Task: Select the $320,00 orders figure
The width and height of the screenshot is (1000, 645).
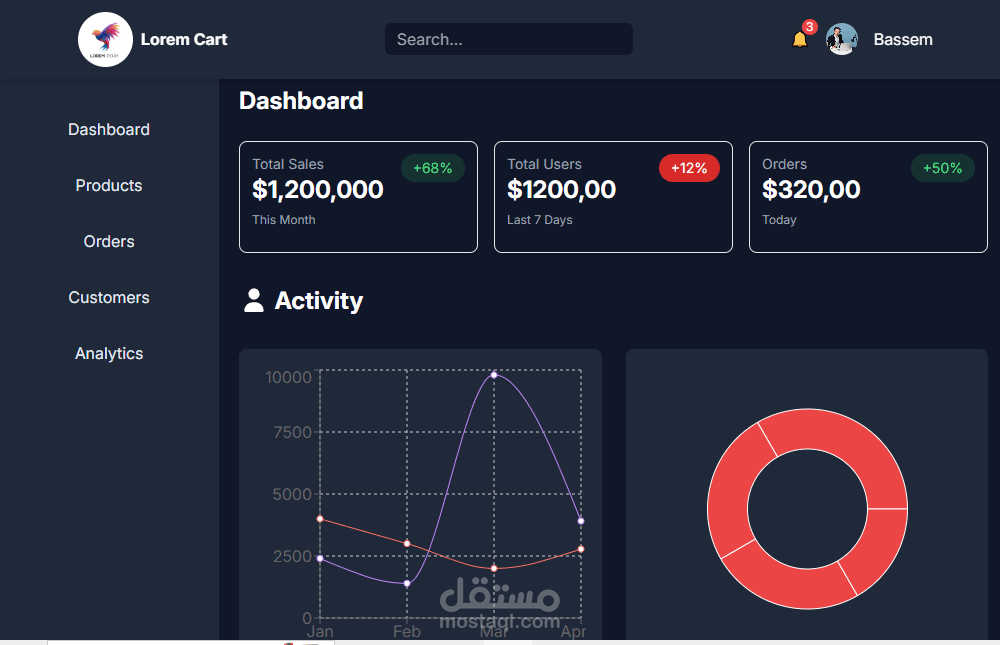Action: tap(811, 189)
